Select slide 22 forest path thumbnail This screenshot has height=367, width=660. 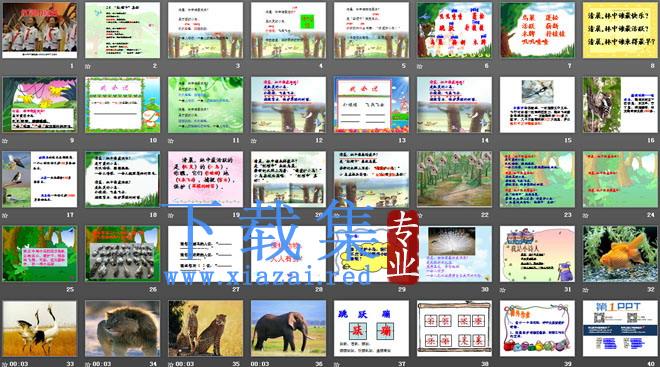[454, 179]
